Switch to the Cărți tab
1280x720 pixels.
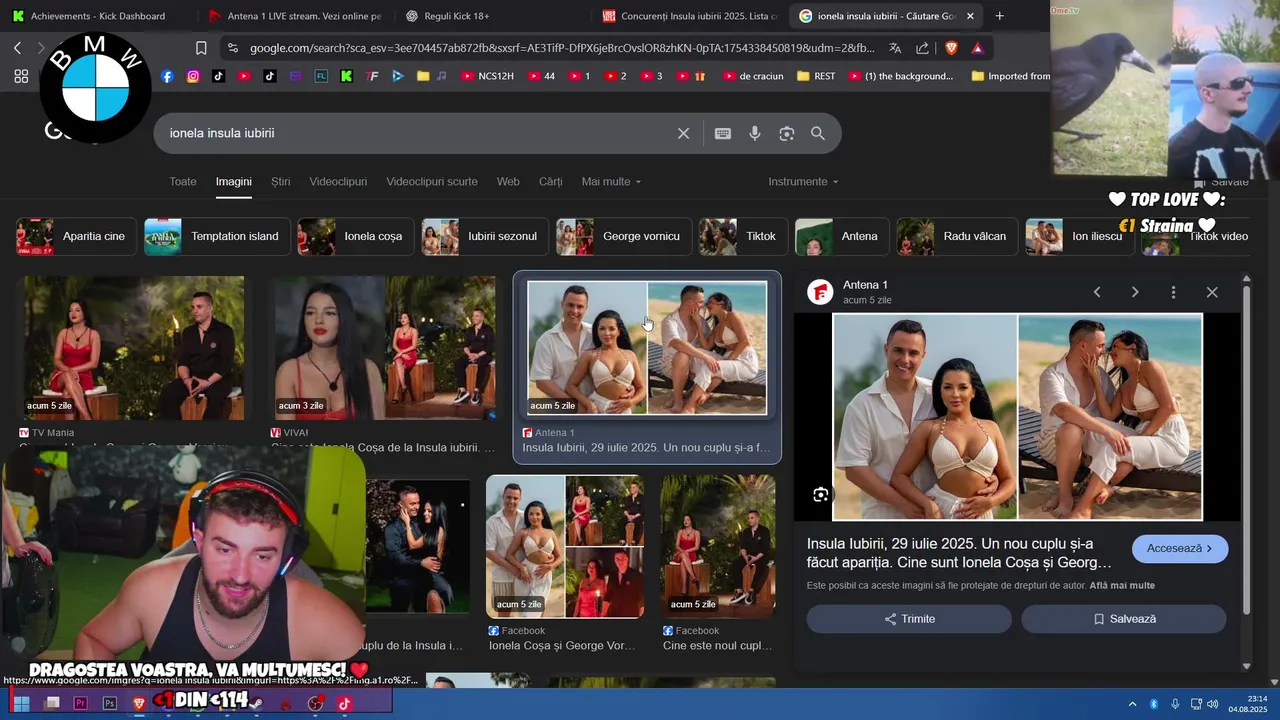click(551, 182)
